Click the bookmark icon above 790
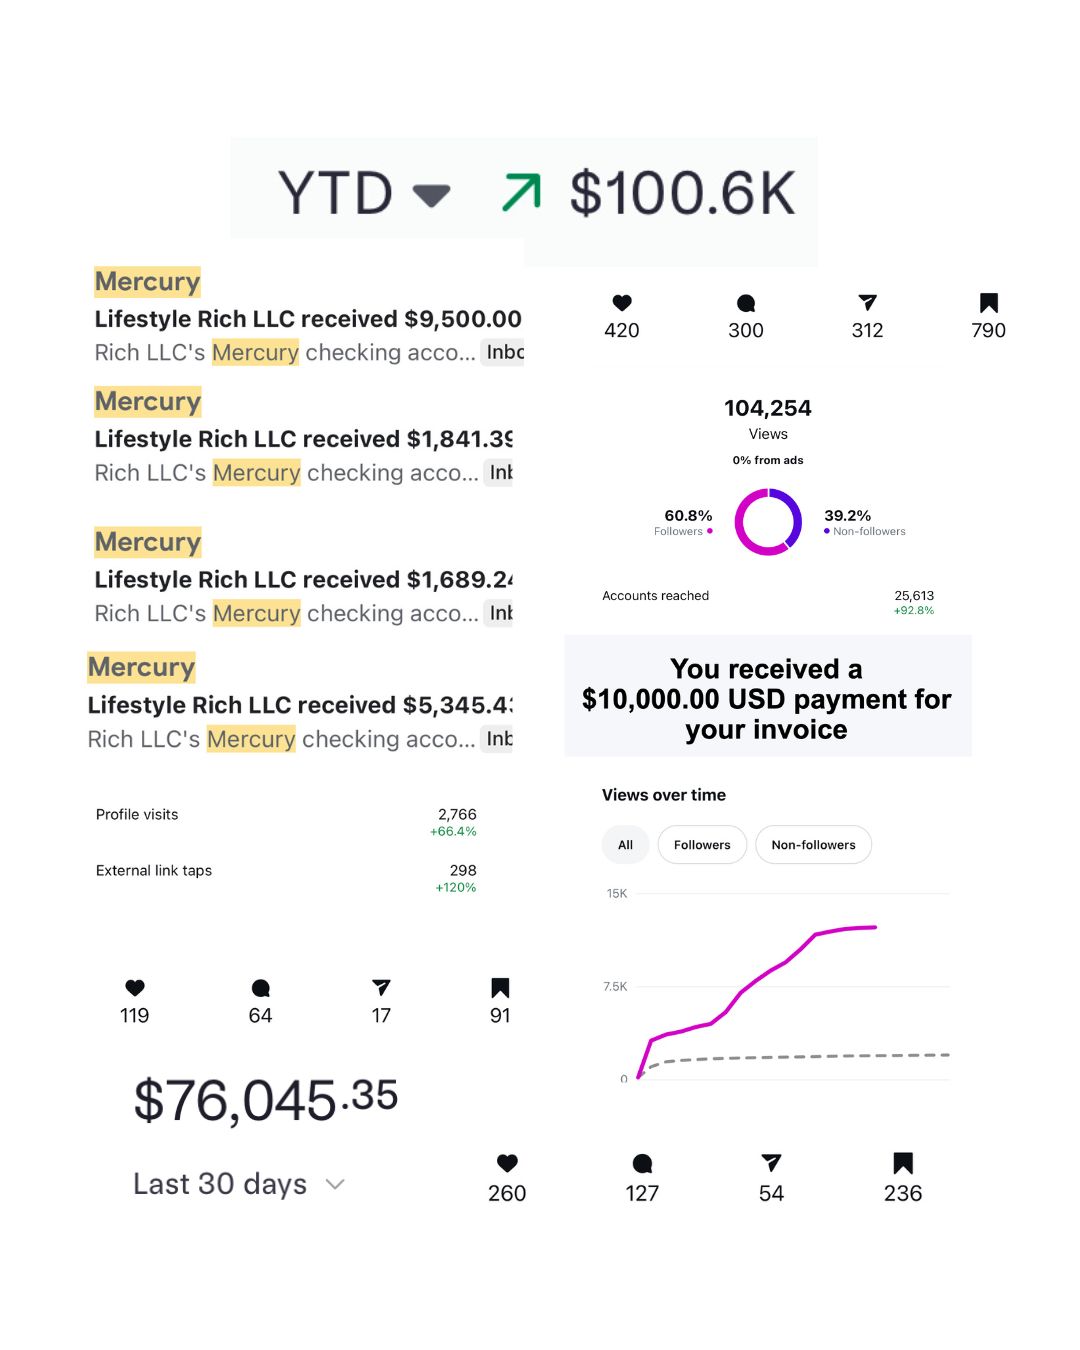 [x=989, y=302]
